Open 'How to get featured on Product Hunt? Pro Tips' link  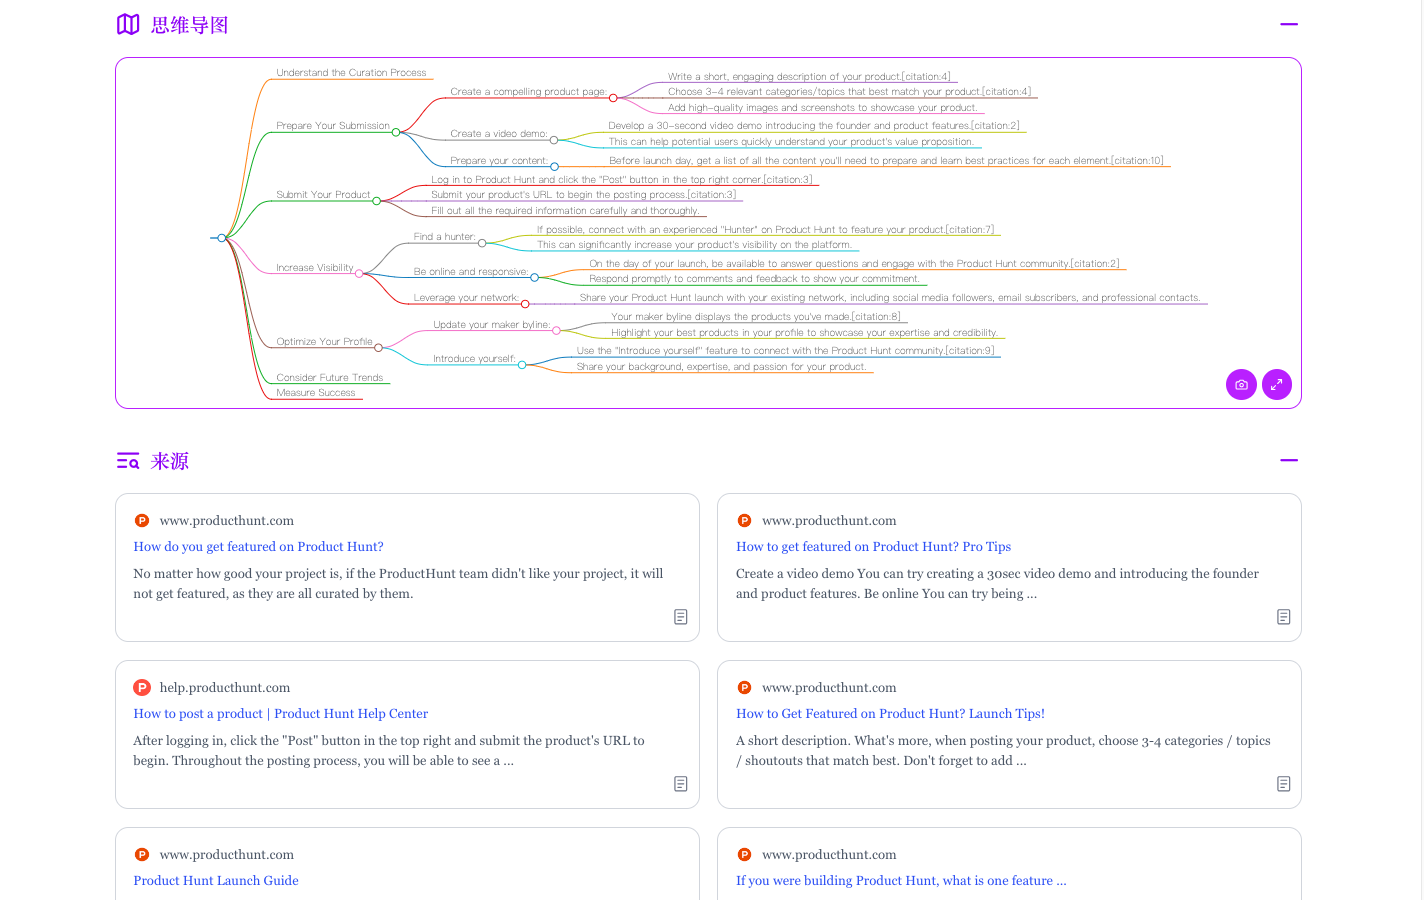pyautogui.click(x=873, y=547)
